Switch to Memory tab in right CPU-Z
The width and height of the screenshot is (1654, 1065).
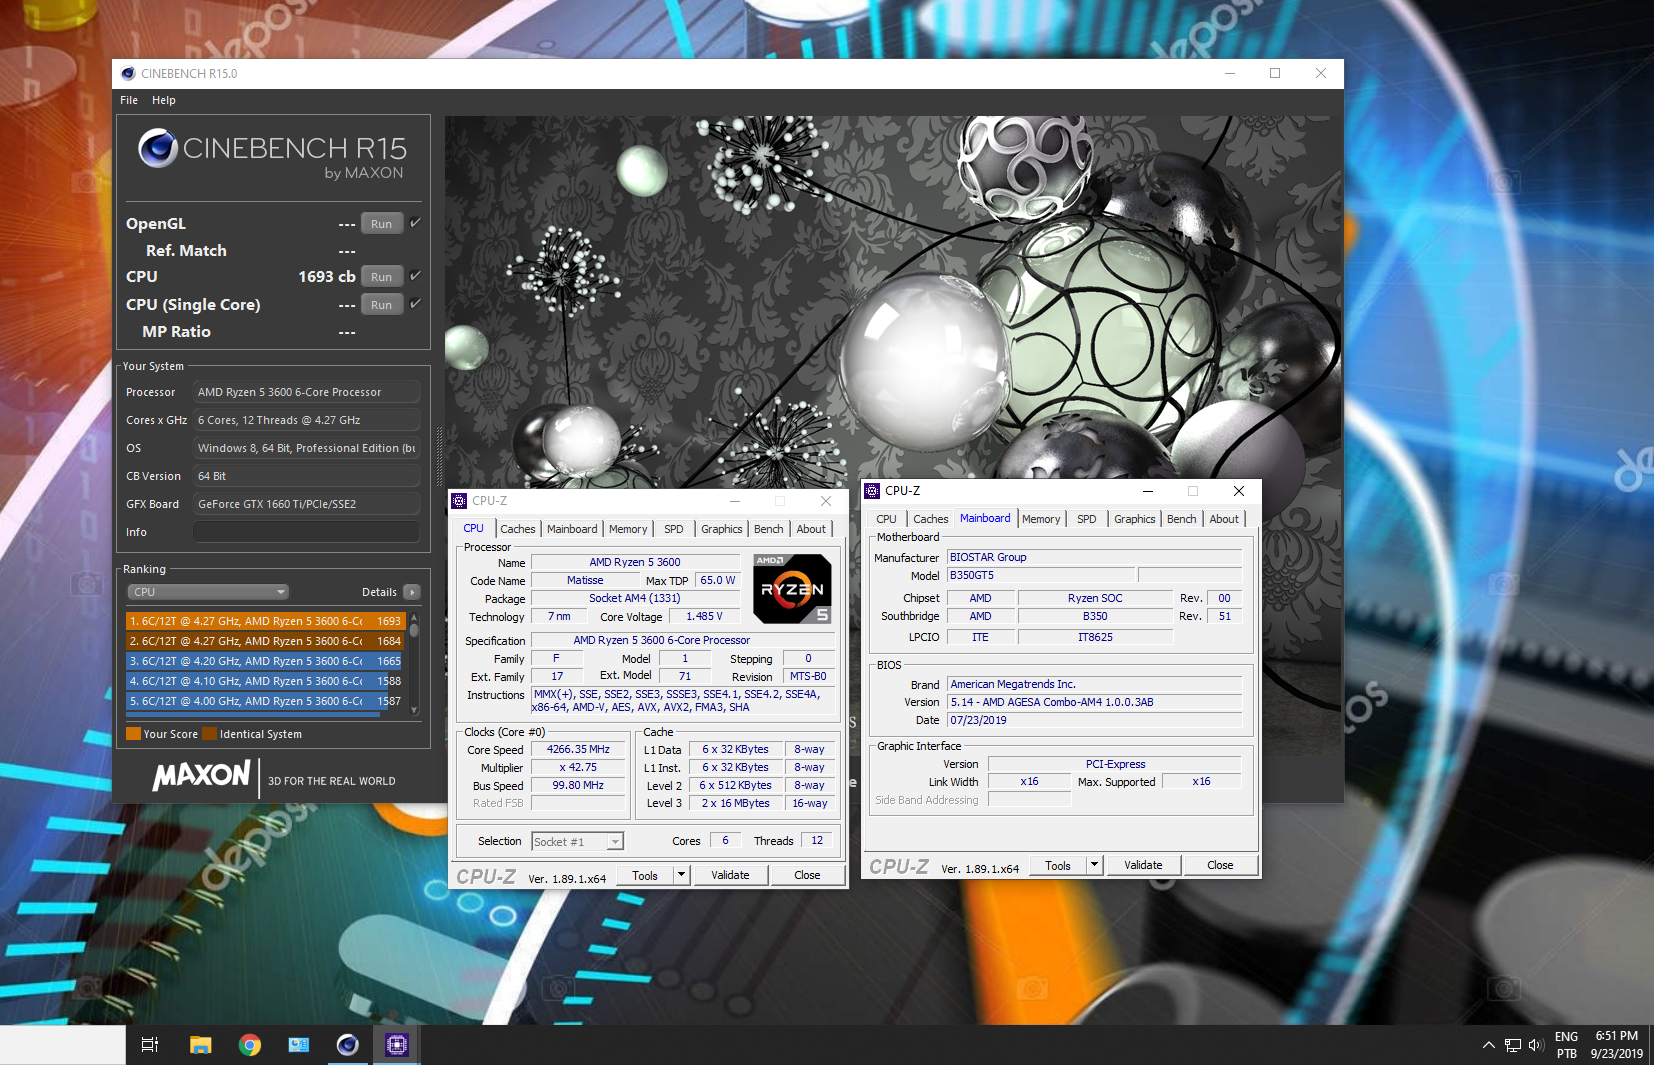coord(1041,519)
